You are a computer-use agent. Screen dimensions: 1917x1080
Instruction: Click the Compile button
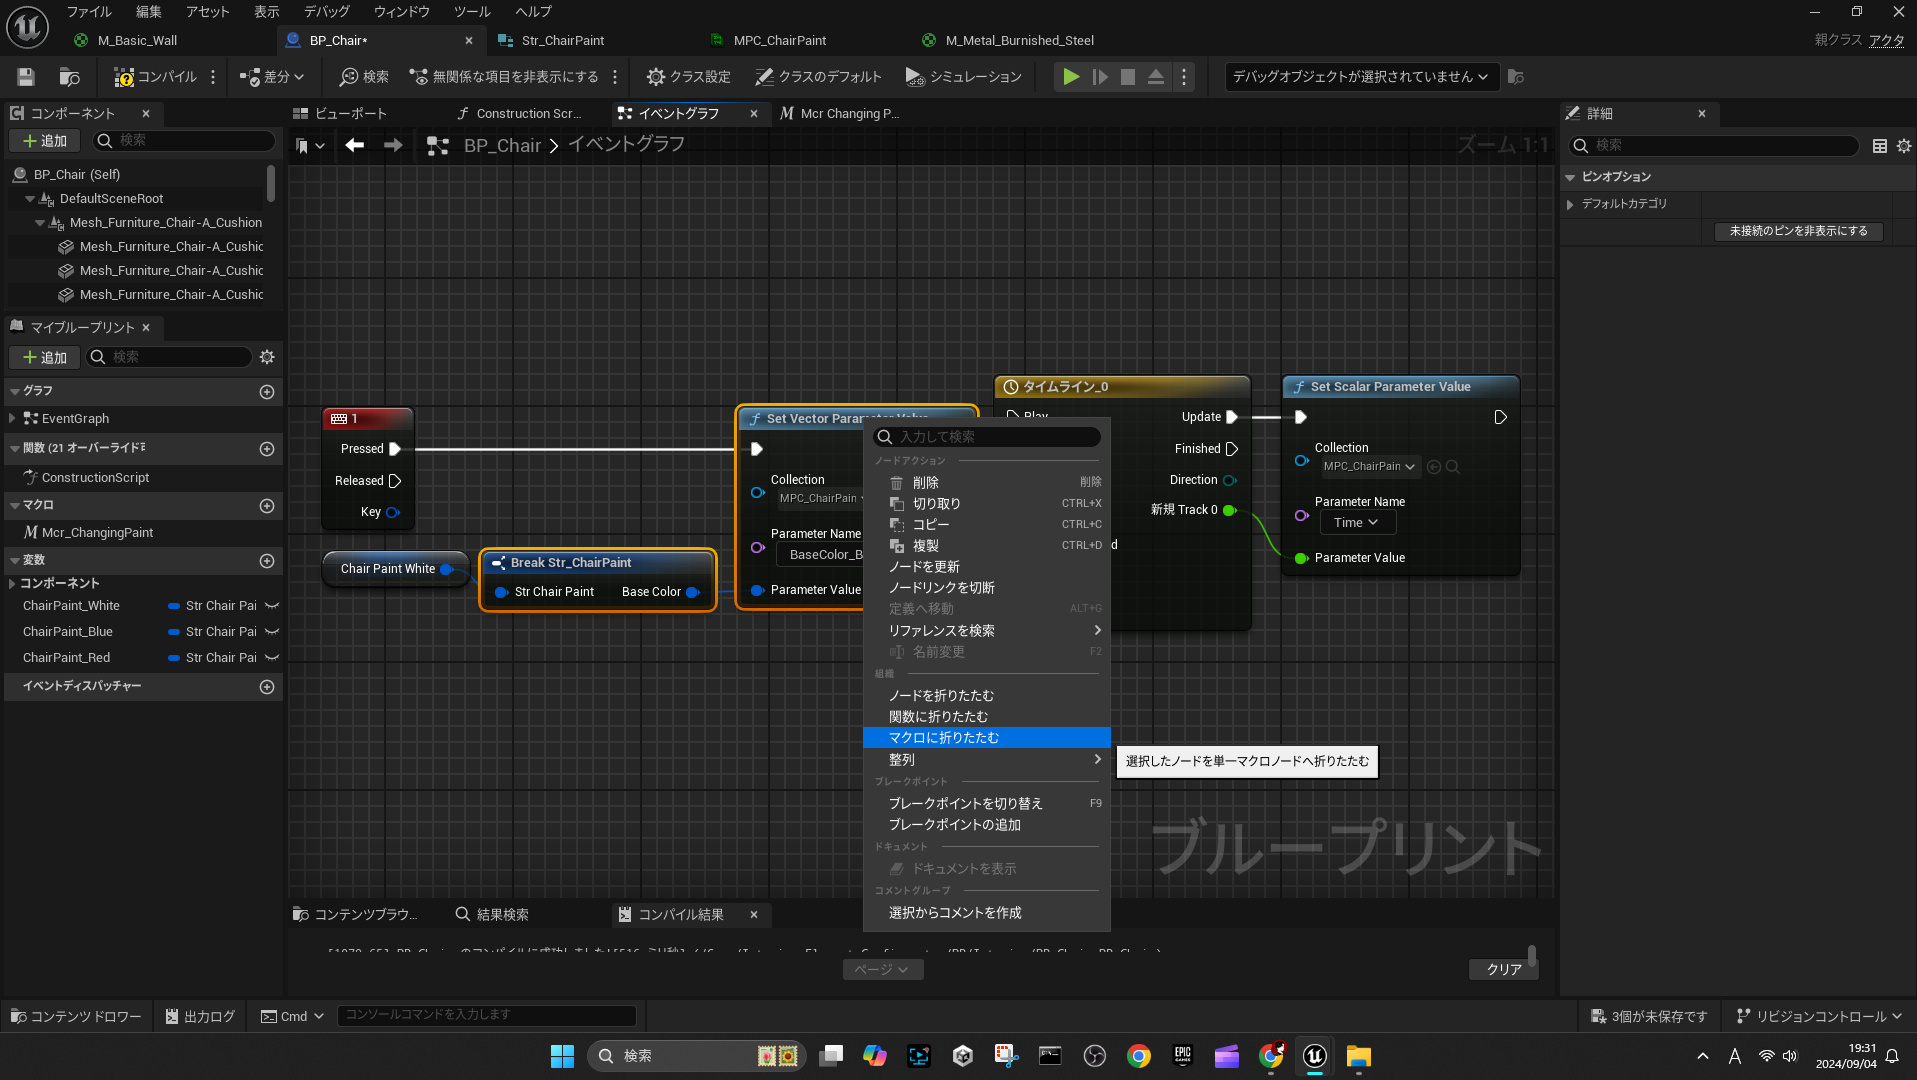click(155, 77)
